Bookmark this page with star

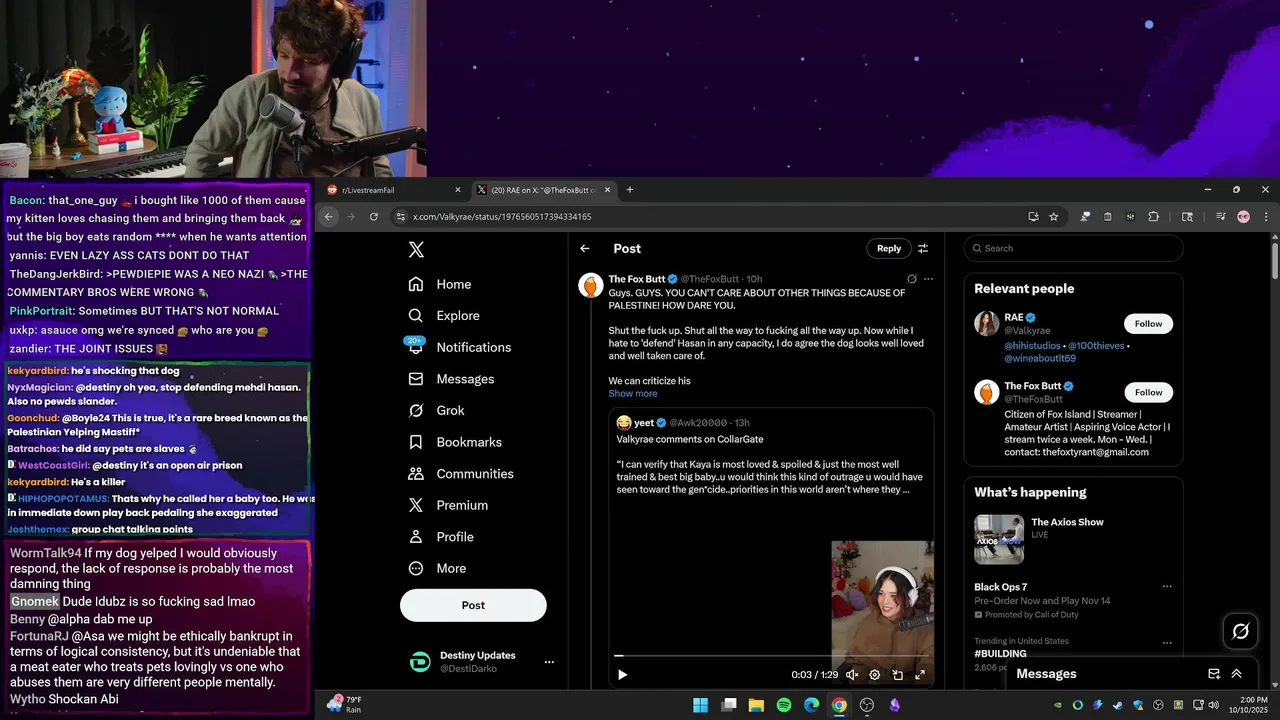(1054, 217)
